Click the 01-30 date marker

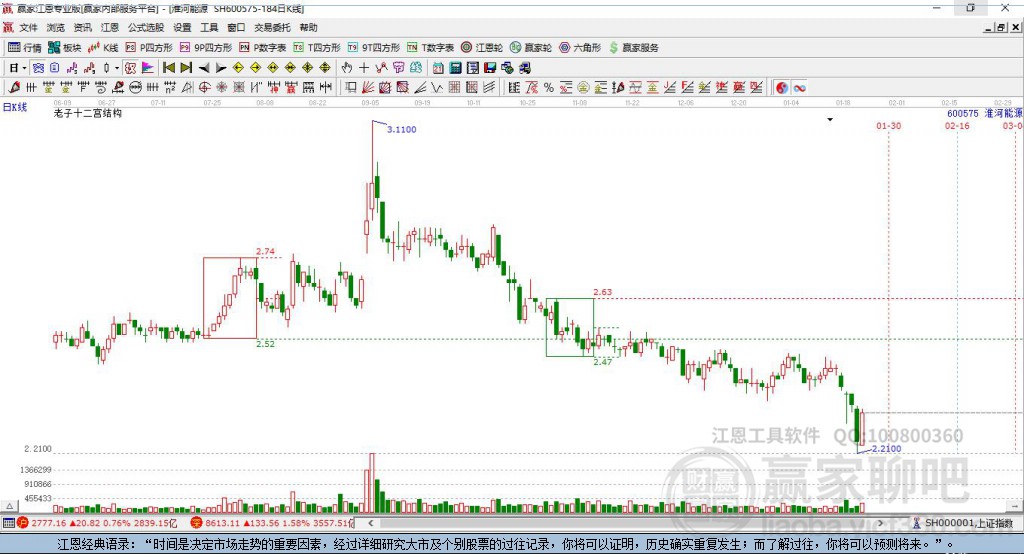[x=888, y=125]
